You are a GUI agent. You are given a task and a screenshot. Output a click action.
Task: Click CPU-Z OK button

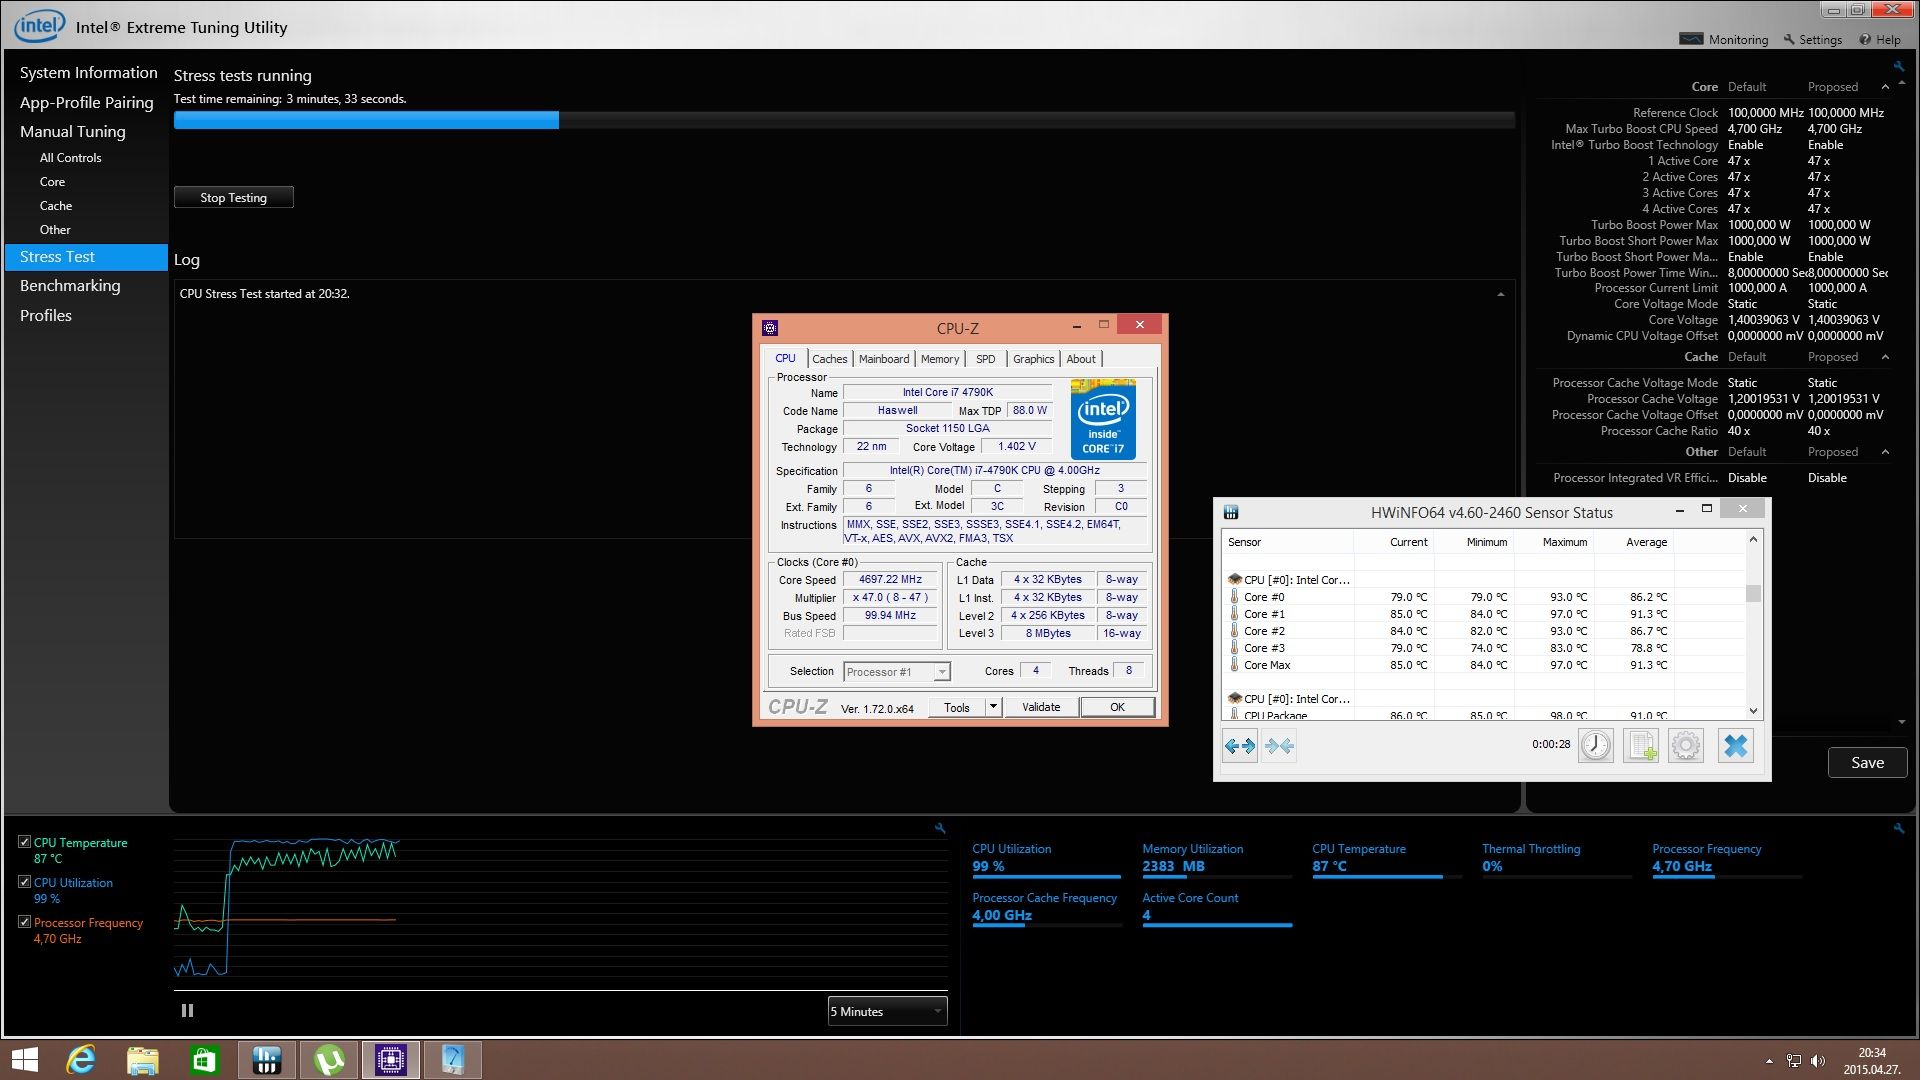(1117, 707)
